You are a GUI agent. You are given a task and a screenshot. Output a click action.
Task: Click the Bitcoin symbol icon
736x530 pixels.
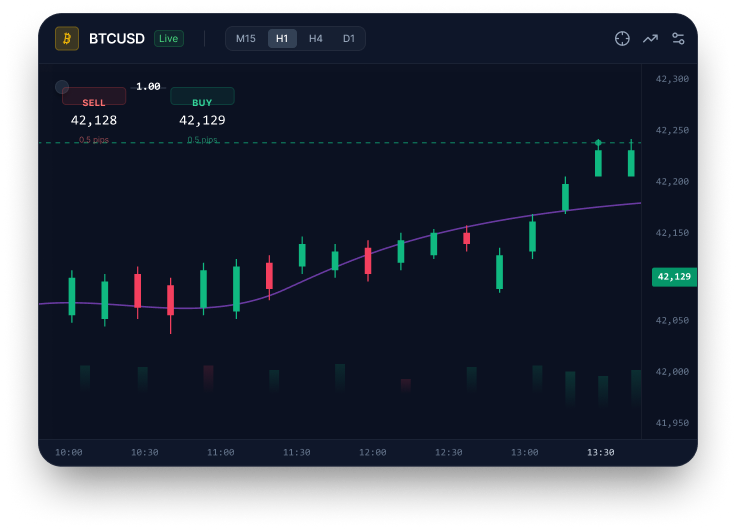tap(67, 38)
